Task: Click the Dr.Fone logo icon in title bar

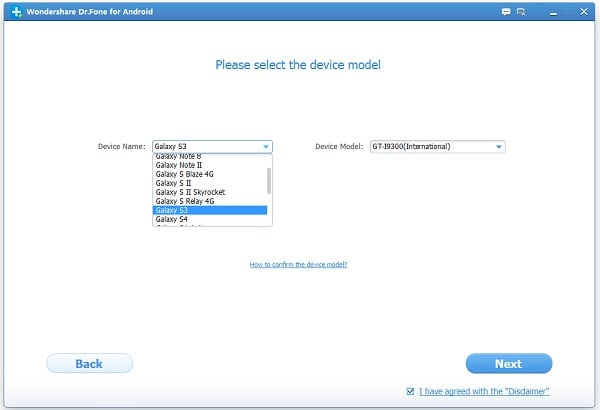Action: (x=16, y=12)
